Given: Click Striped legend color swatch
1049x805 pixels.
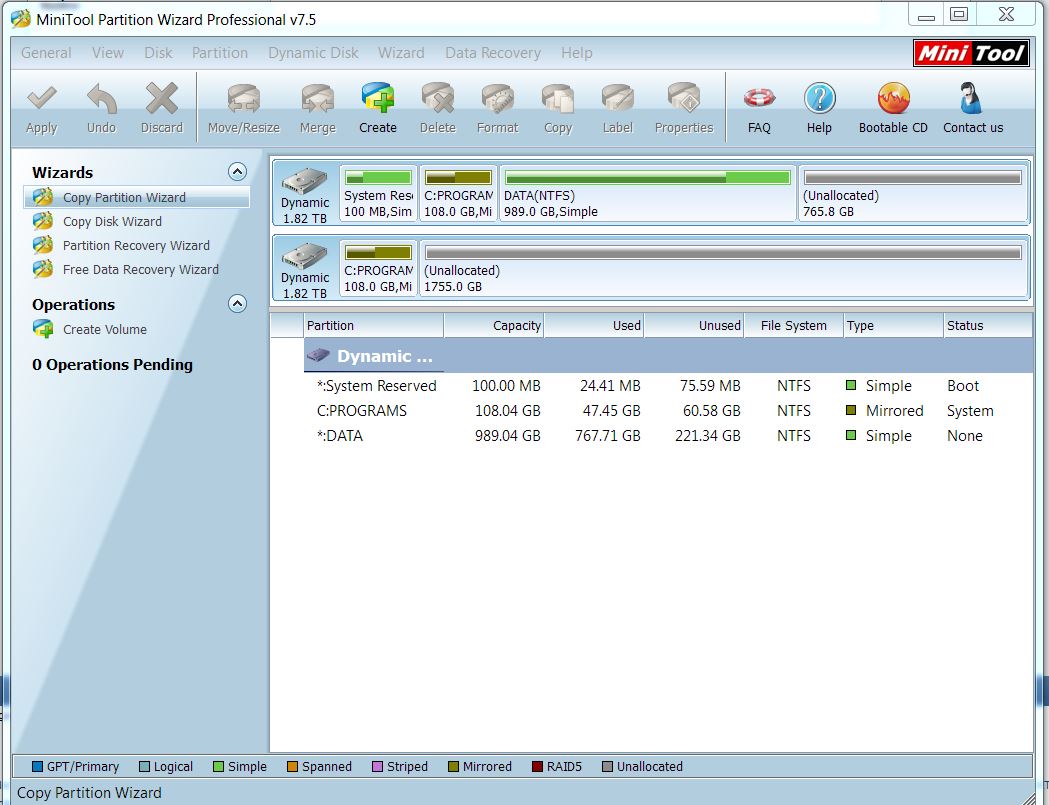Looking at the screenshot, I should click(377, 767).
